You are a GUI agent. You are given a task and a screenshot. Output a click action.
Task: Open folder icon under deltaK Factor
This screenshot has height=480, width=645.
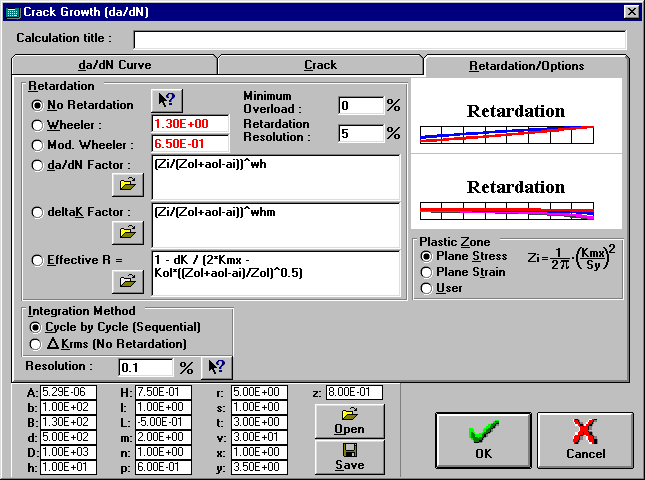tap(127, 231)
